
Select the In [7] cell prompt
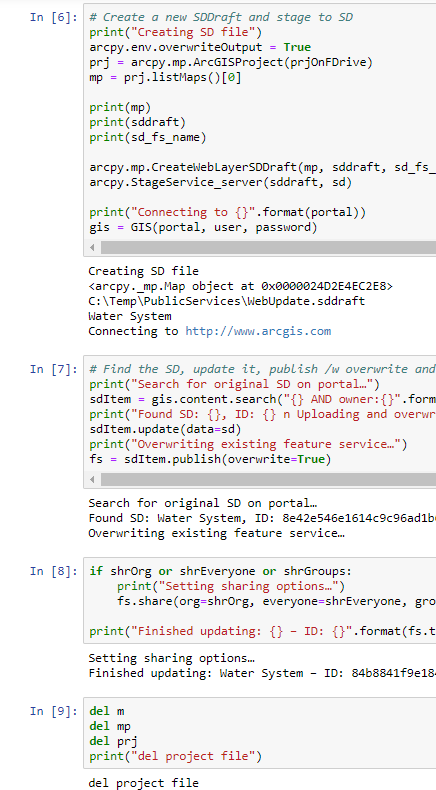point(53,369)
